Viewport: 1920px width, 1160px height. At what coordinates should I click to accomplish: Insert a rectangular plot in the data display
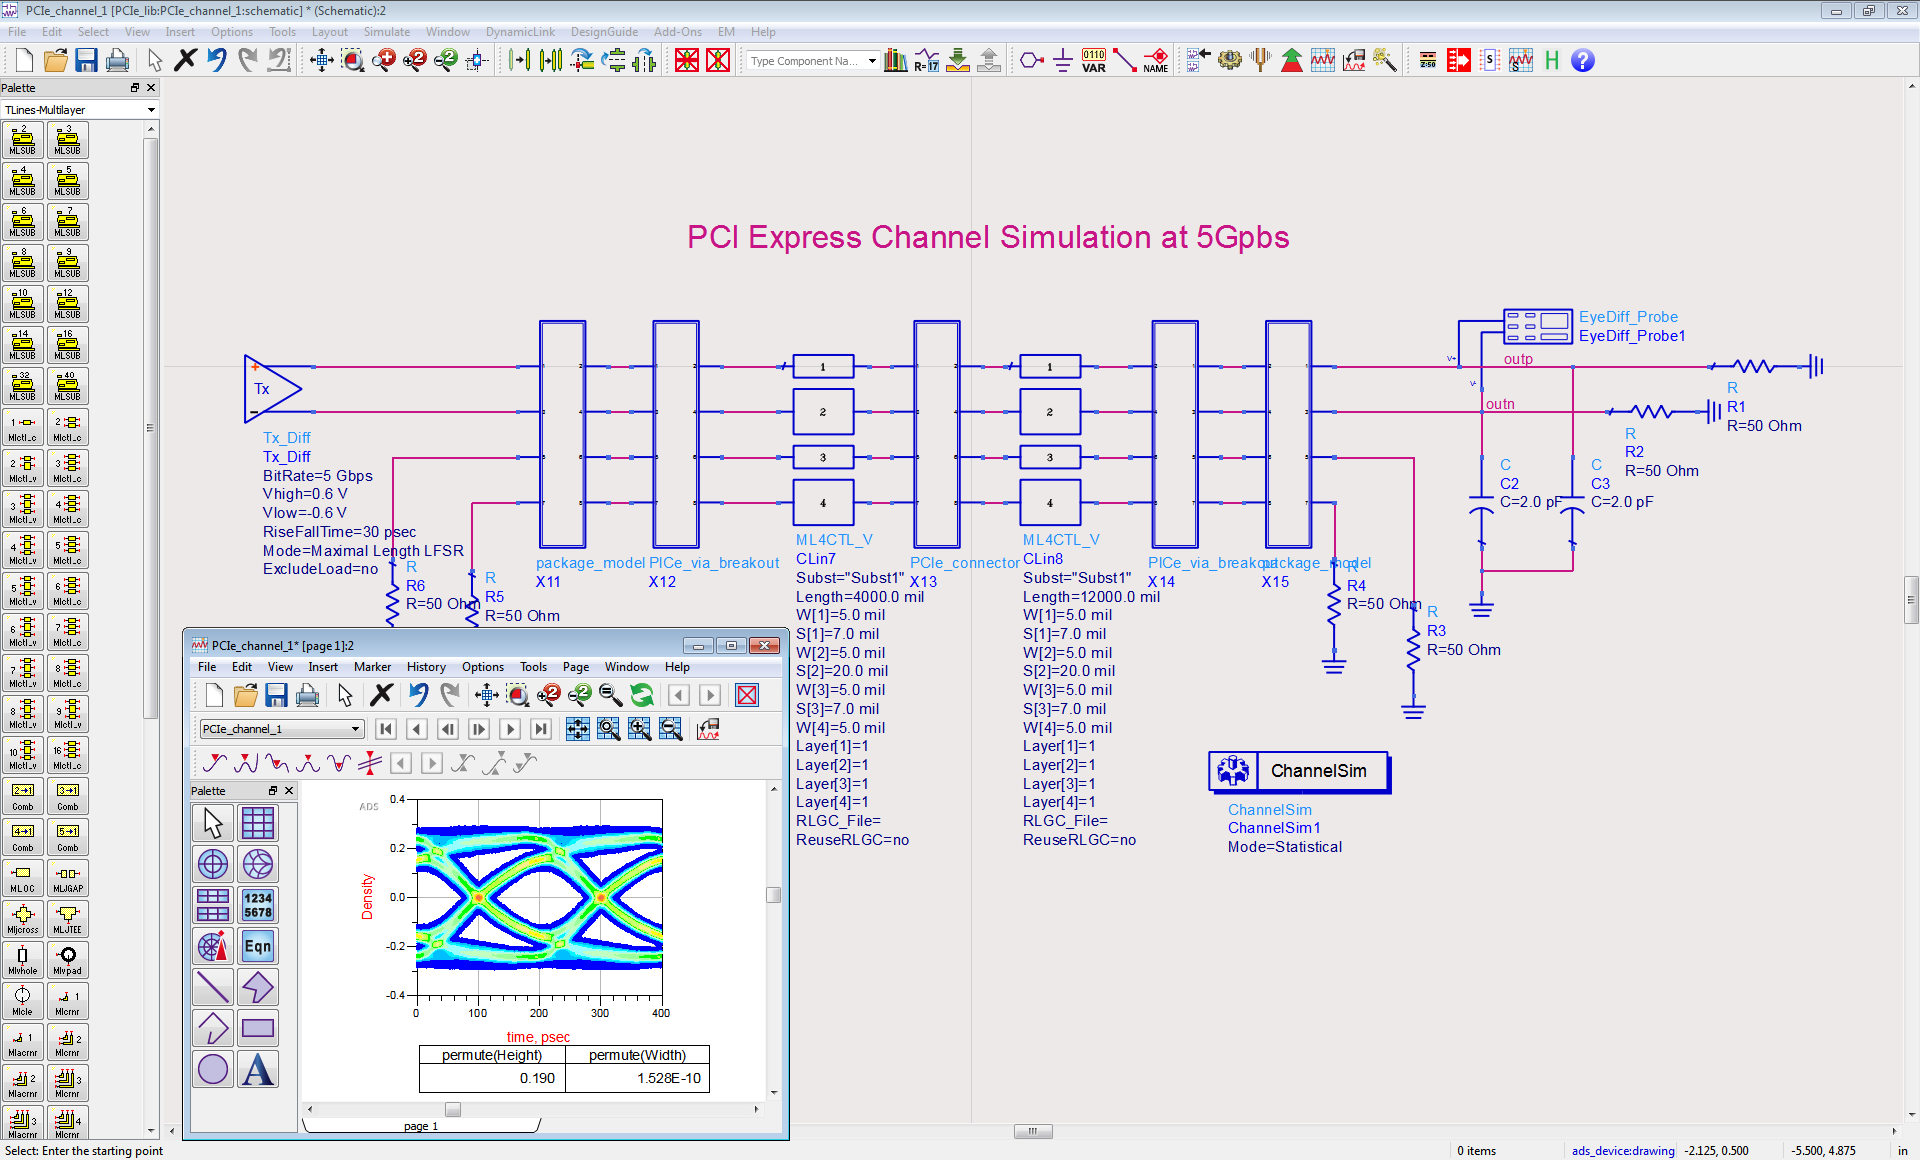click(x=258, y=823)
